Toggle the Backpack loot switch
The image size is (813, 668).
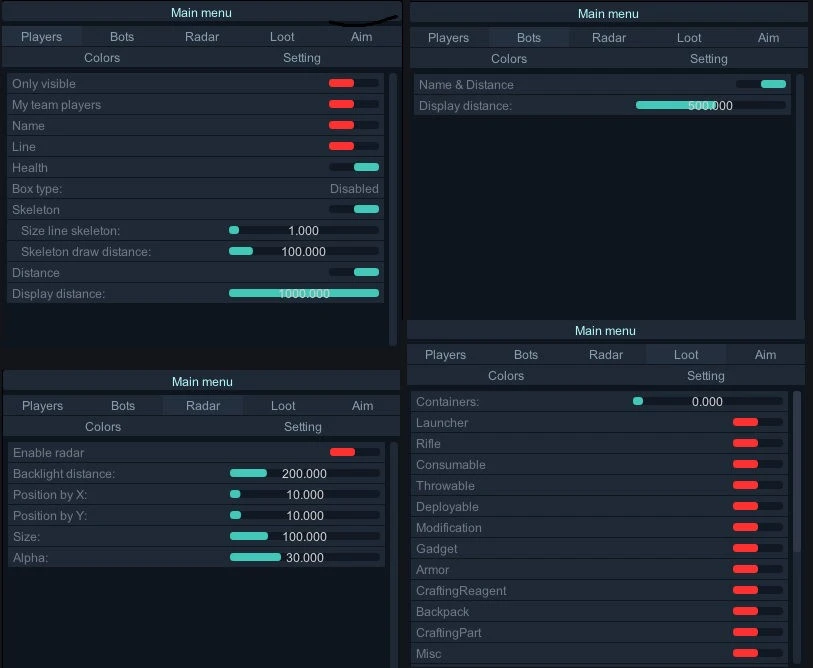click(757, 611)
